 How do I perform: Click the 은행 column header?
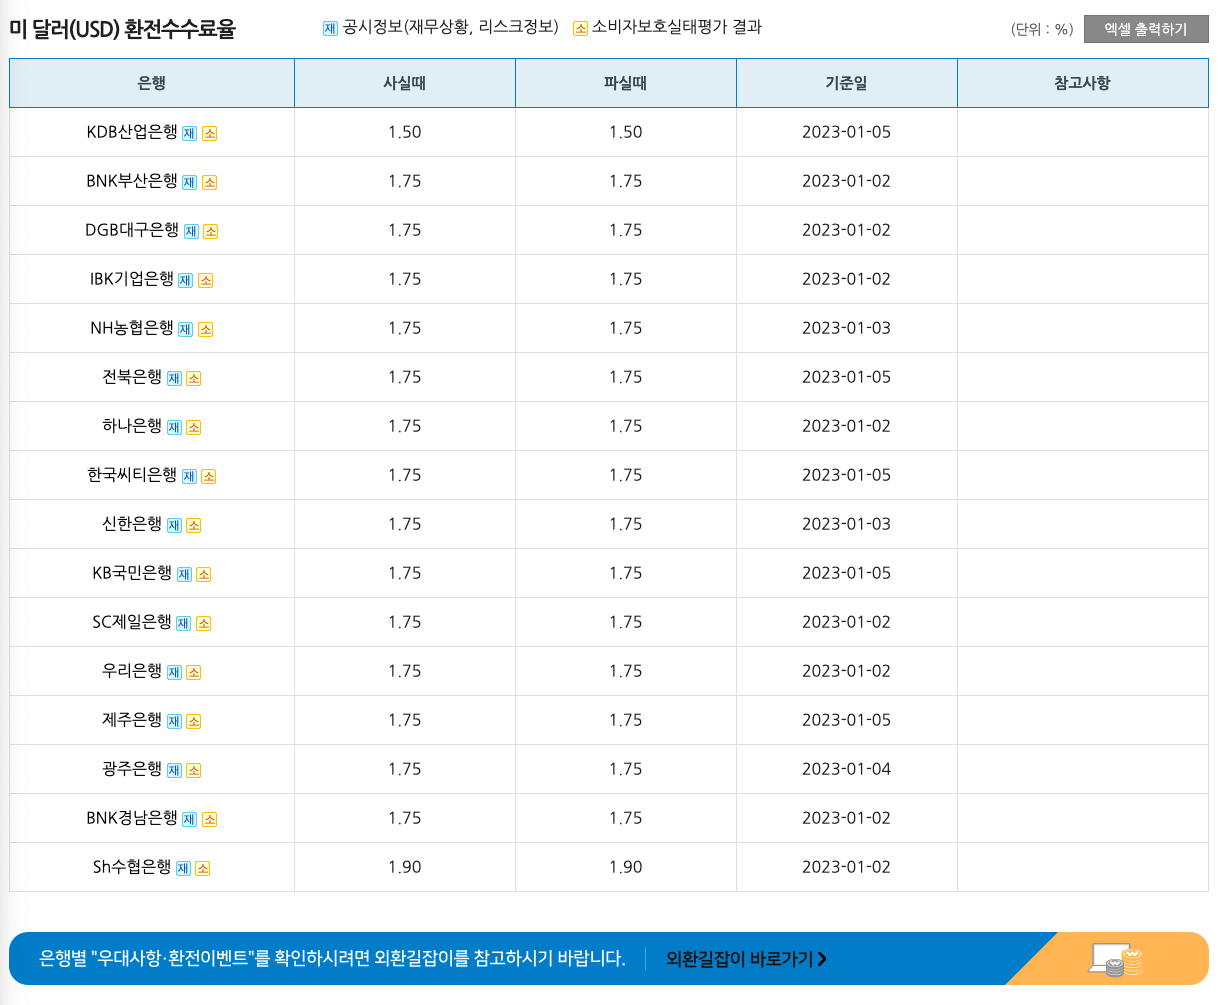click(152, 83)
